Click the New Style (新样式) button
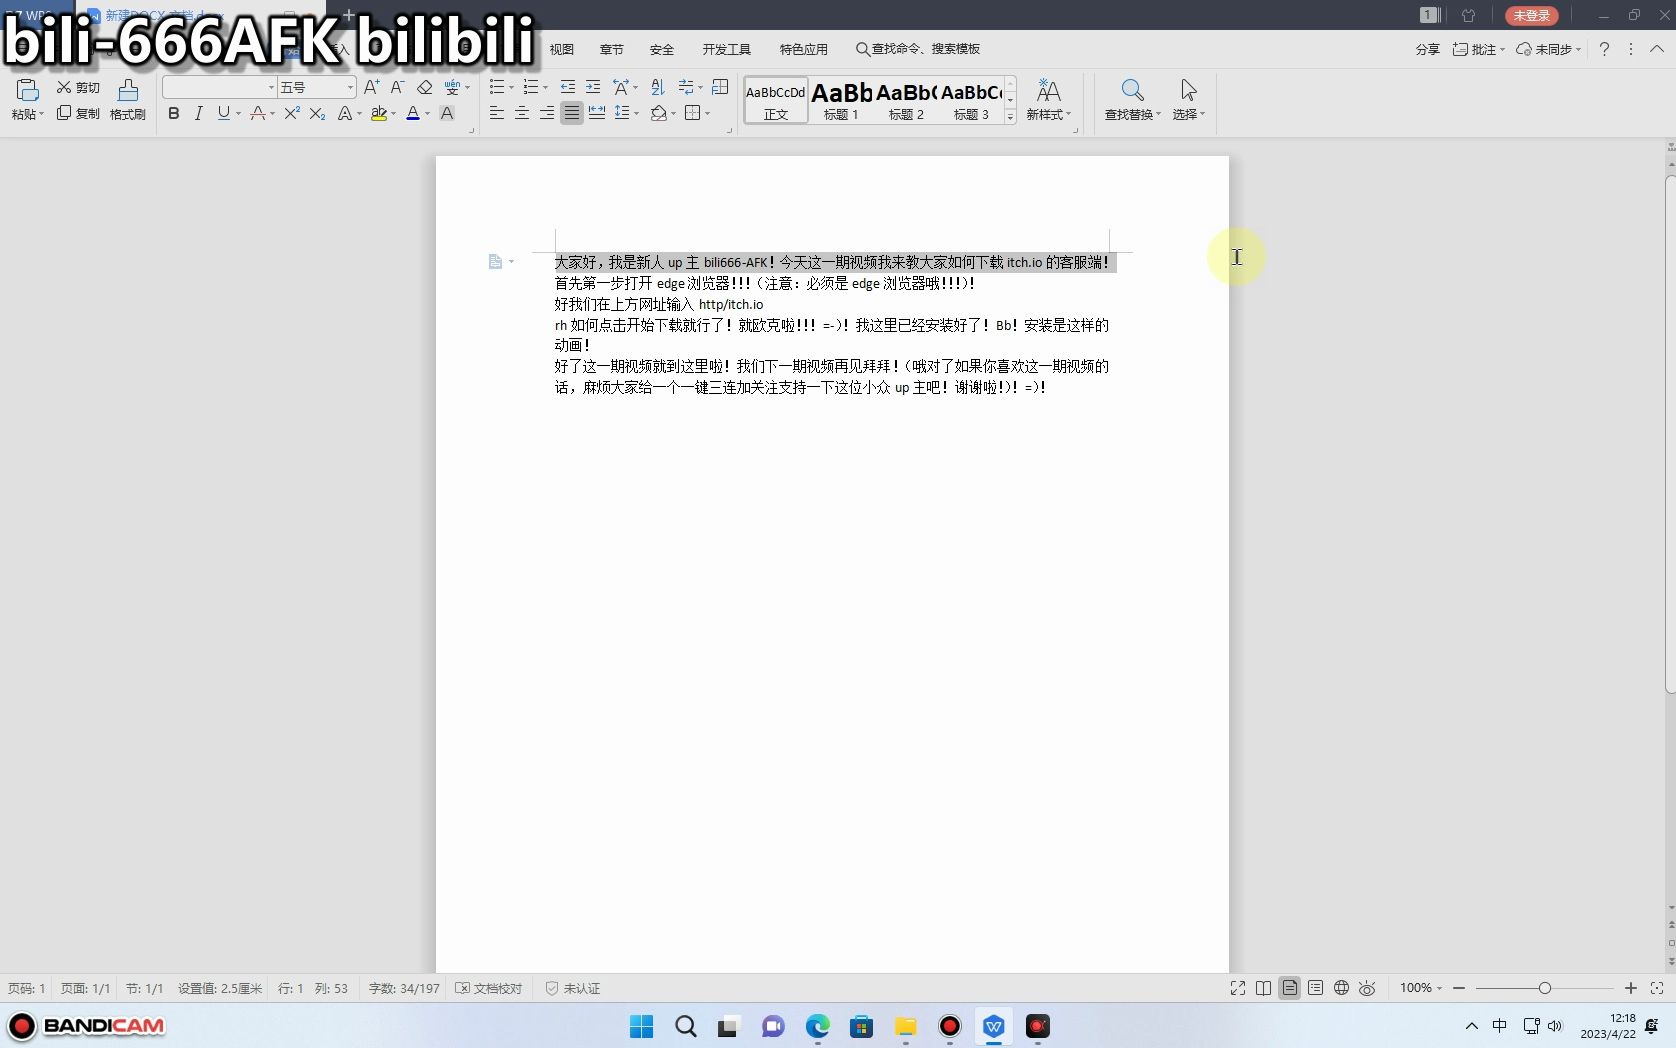1676x1048 pixels. [x=1048, y=100]
